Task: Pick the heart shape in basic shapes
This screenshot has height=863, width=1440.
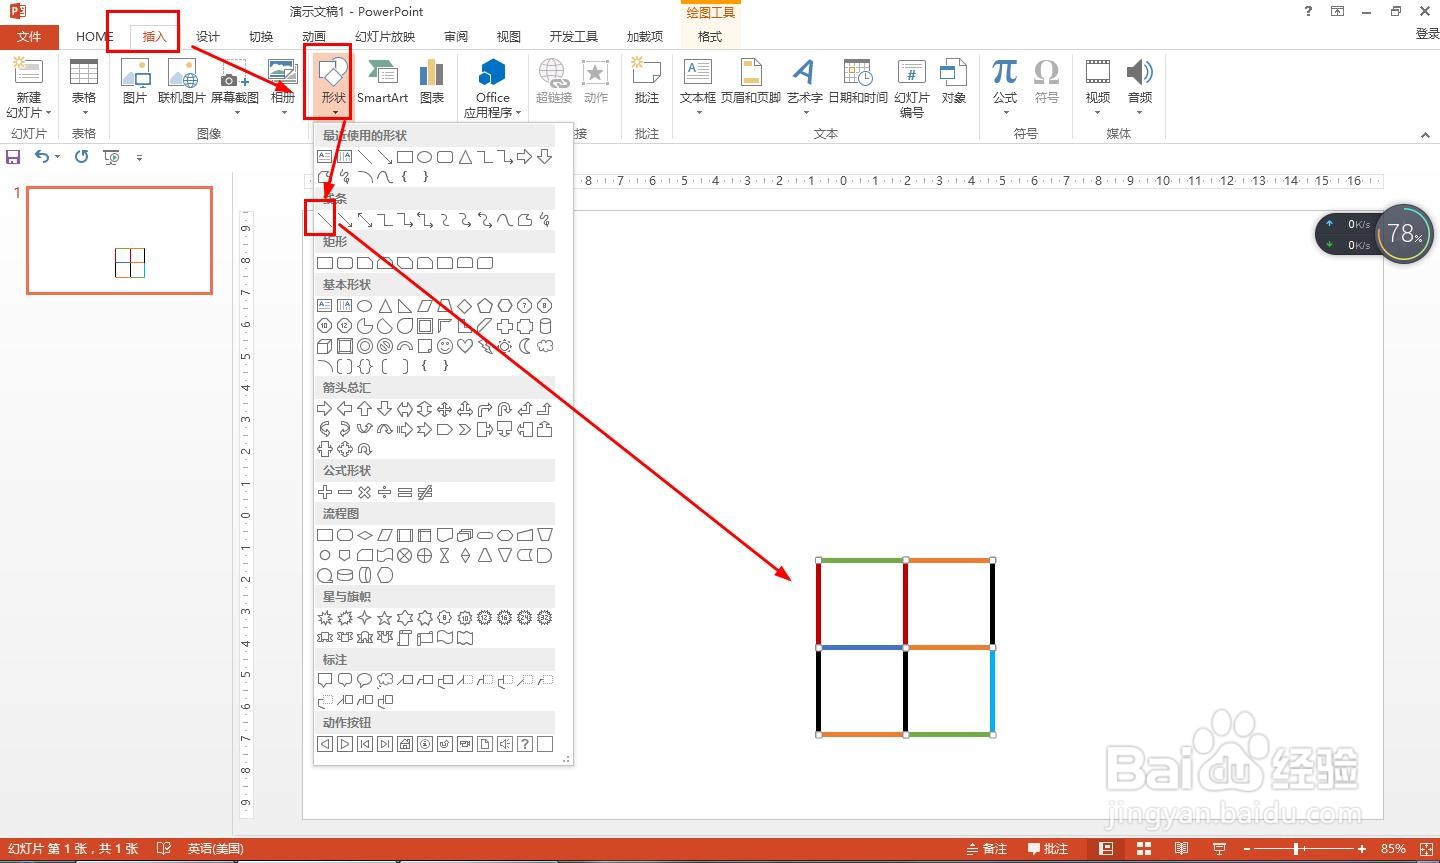Action: pyautogui.click(x=465, y=346)
